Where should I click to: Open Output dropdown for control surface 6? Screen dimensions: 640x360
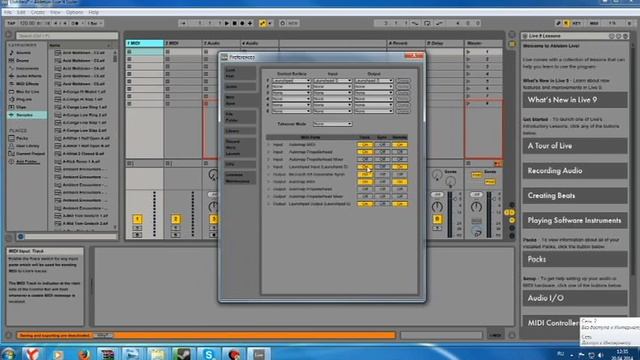click(373, 111)
